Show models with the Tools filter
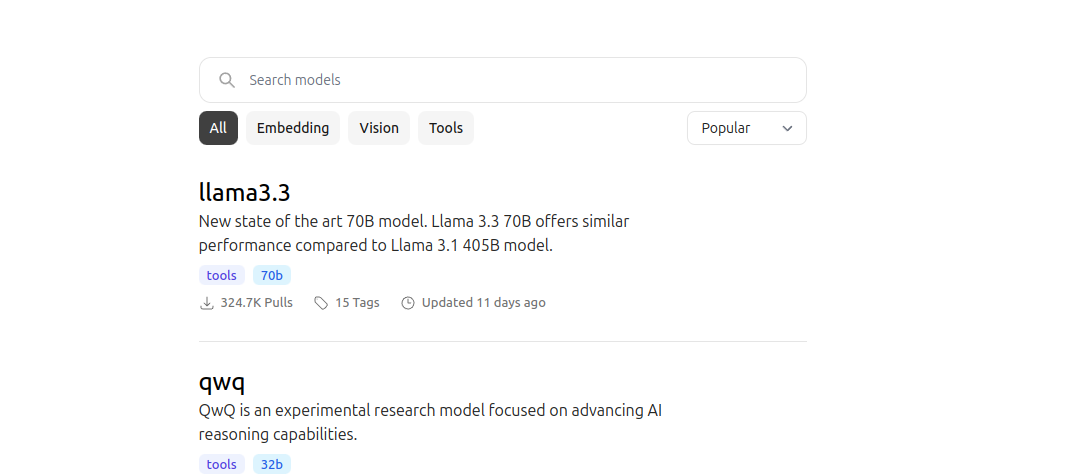 [x=446, y=128]
